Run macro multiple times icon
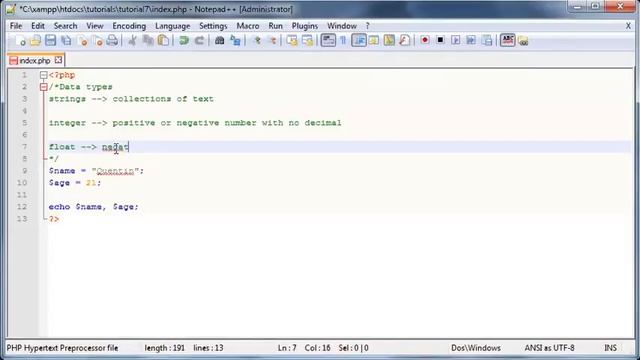640x360 pixels. (x=471, y=40)
